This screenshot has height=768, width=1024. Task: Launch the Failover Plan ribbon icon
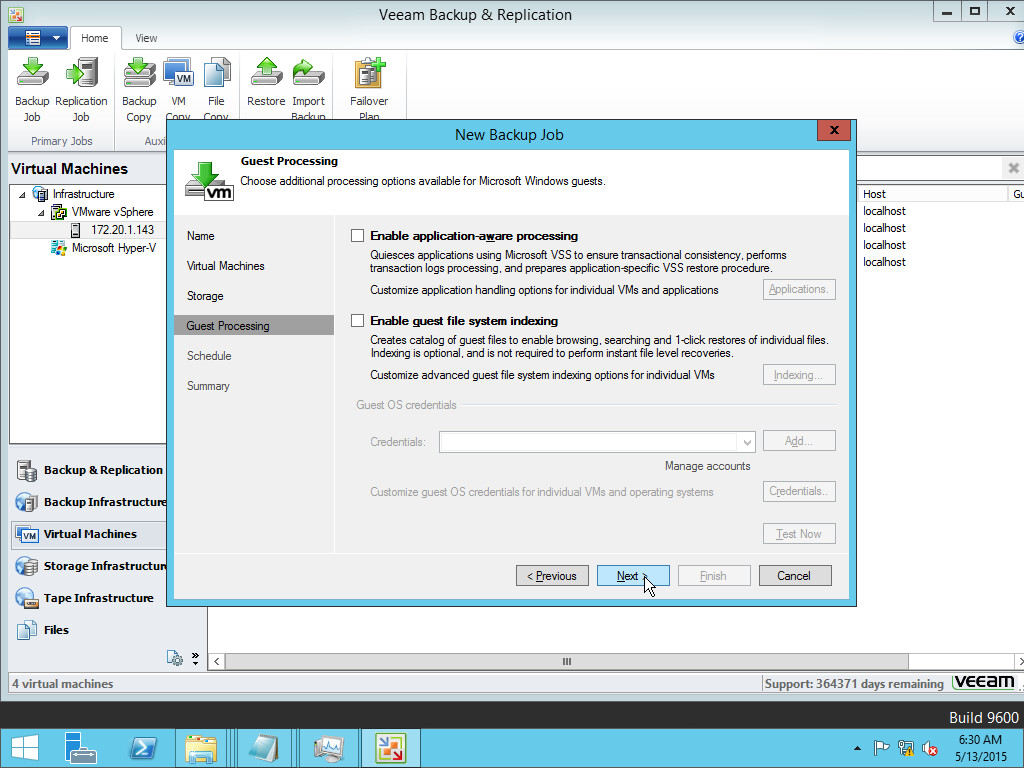[x=369, y=89]
